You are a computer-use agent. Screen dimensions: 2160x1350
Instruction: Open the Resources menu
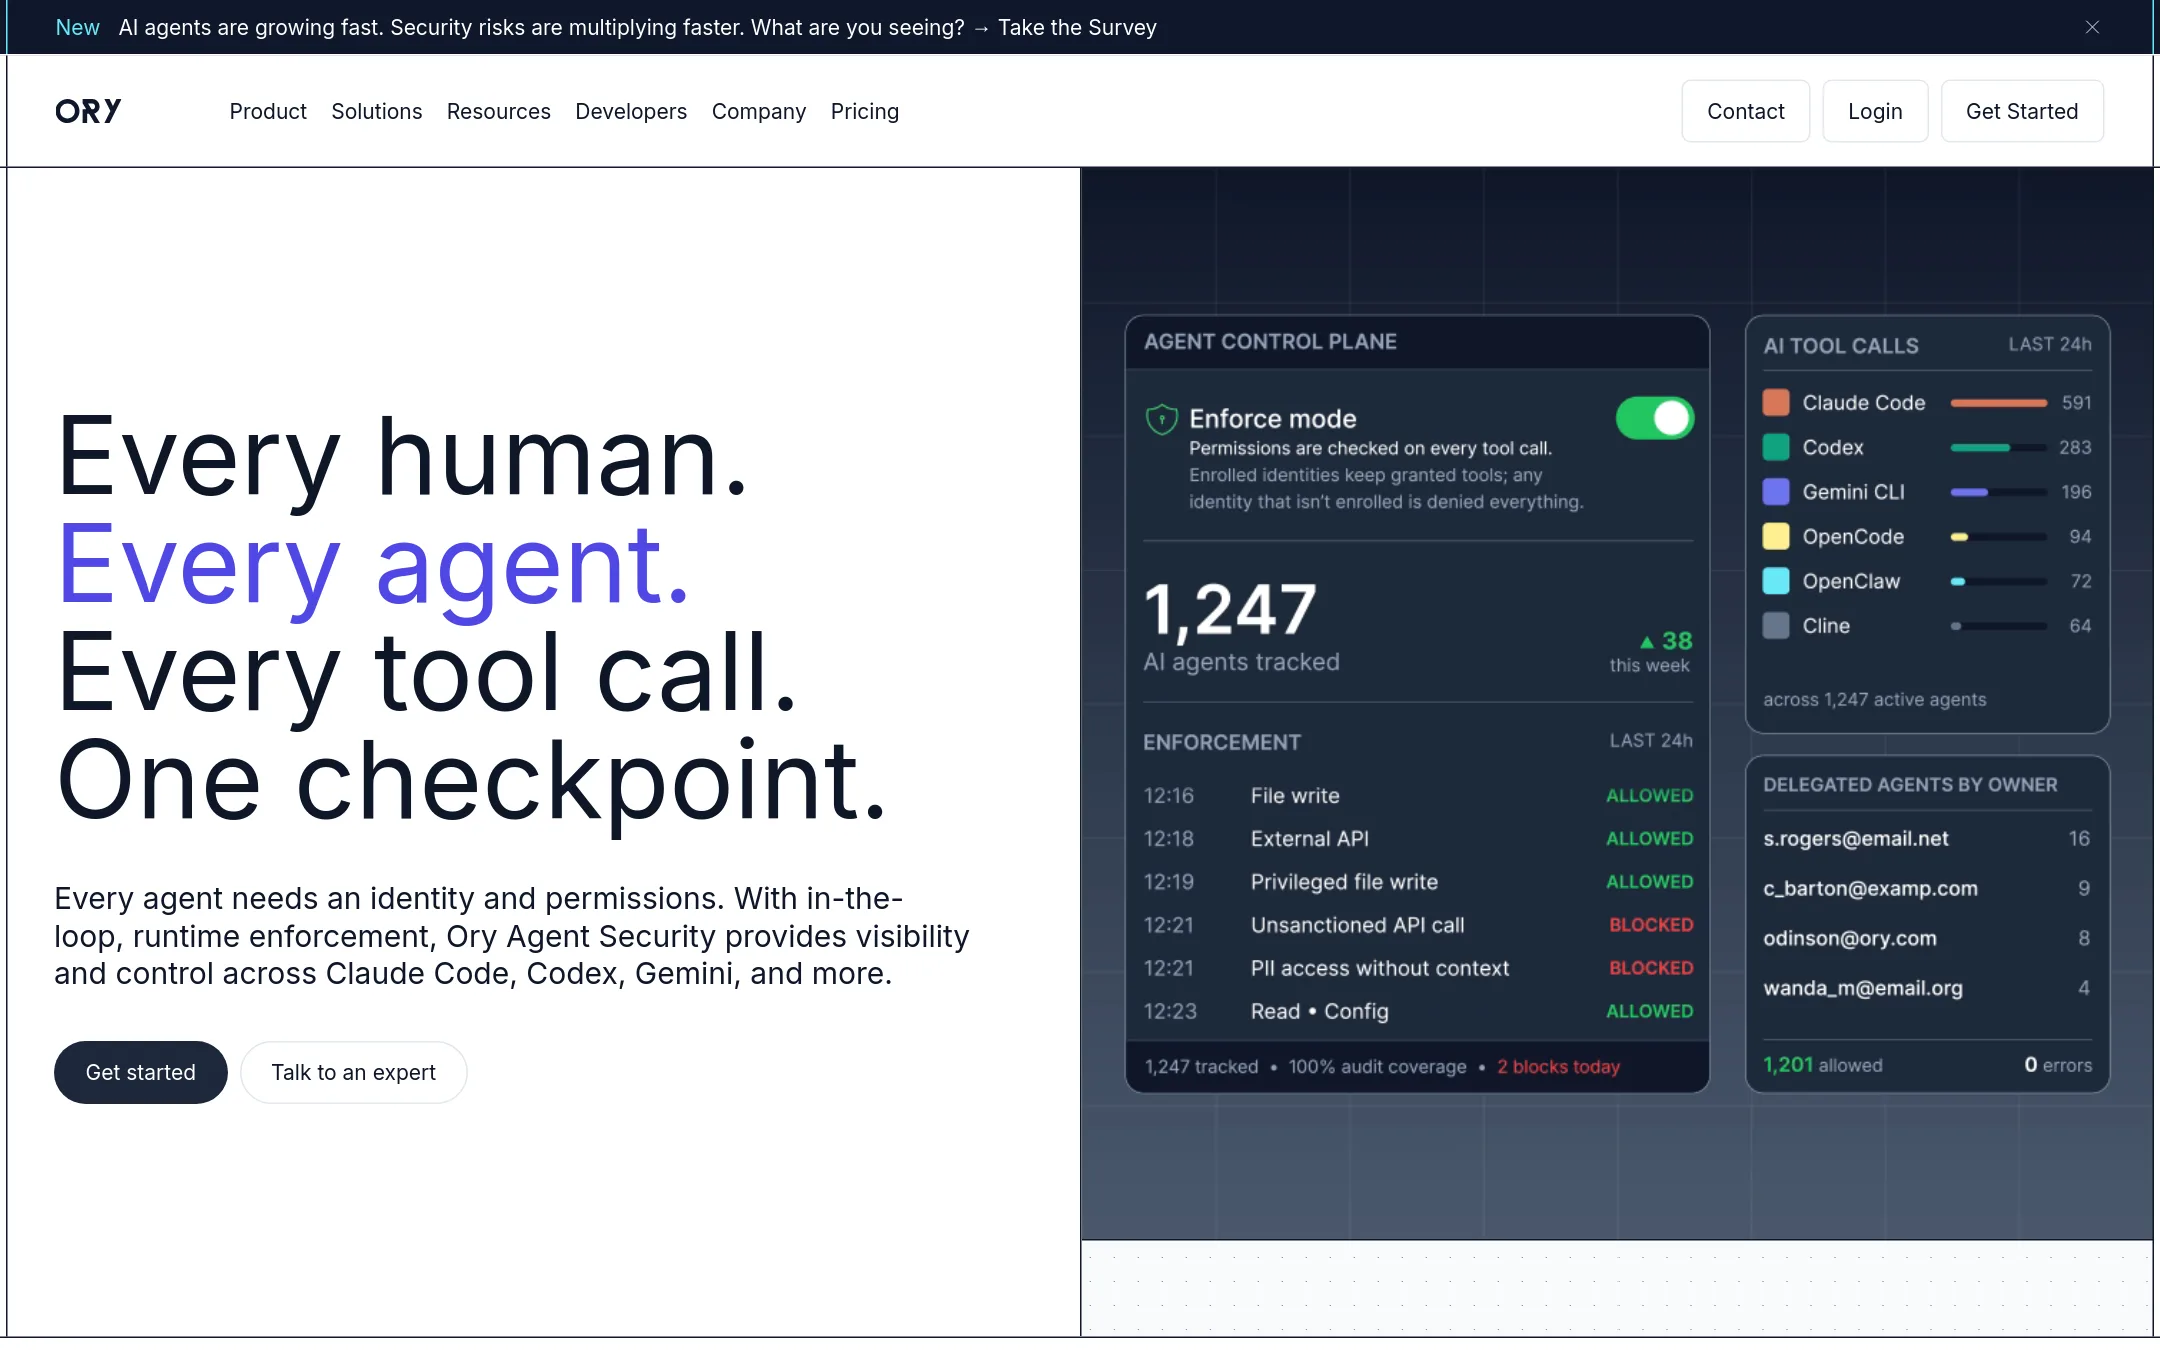coord(499,111)
